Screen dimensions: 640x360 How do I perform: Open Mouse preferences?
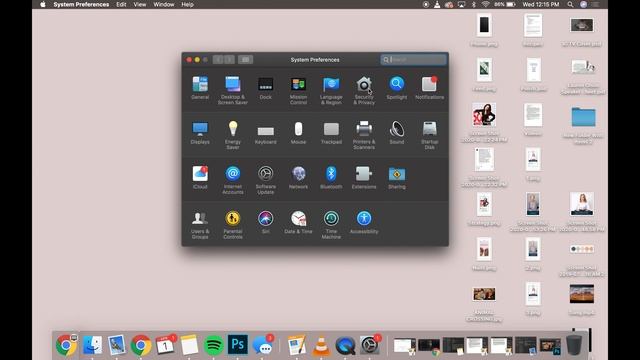click(x=298, y=132)
